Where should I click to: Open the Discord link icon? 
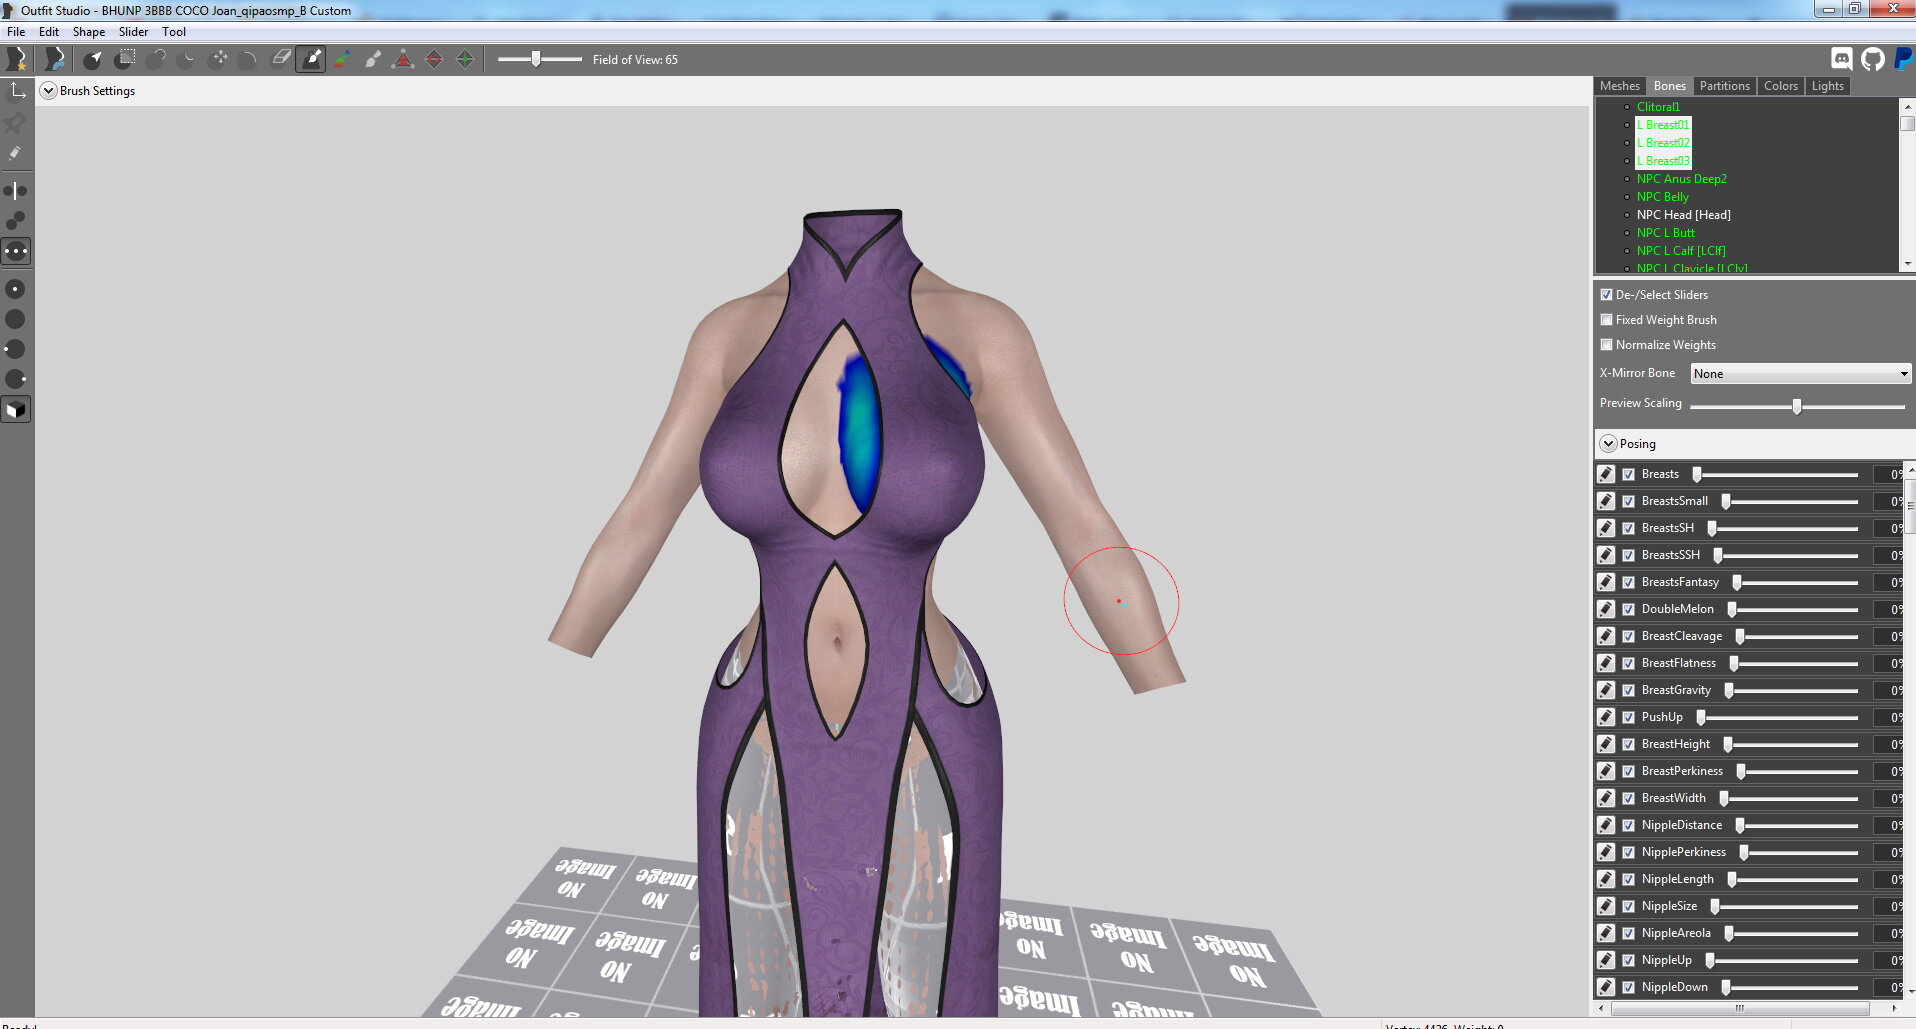coord(1841,59)
